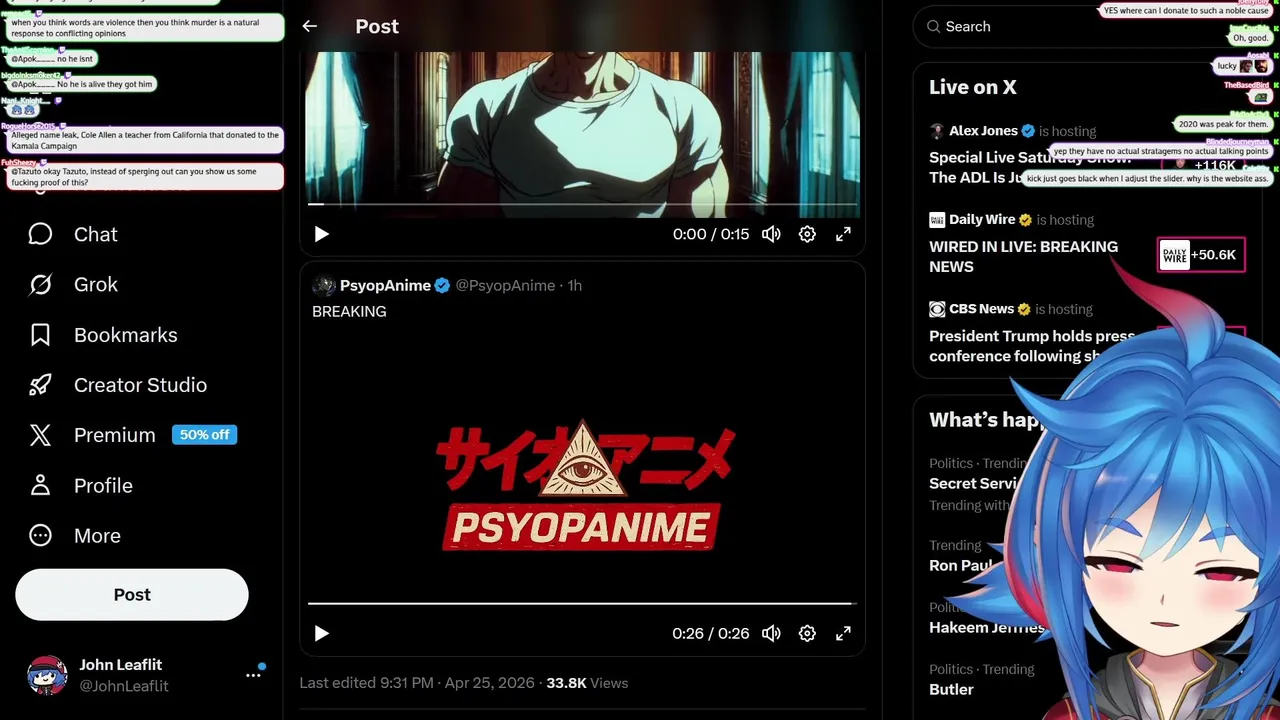This screenshot has width=1280, height=720.
Task: Open settings gear on 0:26 video
Action: (807, 633)
